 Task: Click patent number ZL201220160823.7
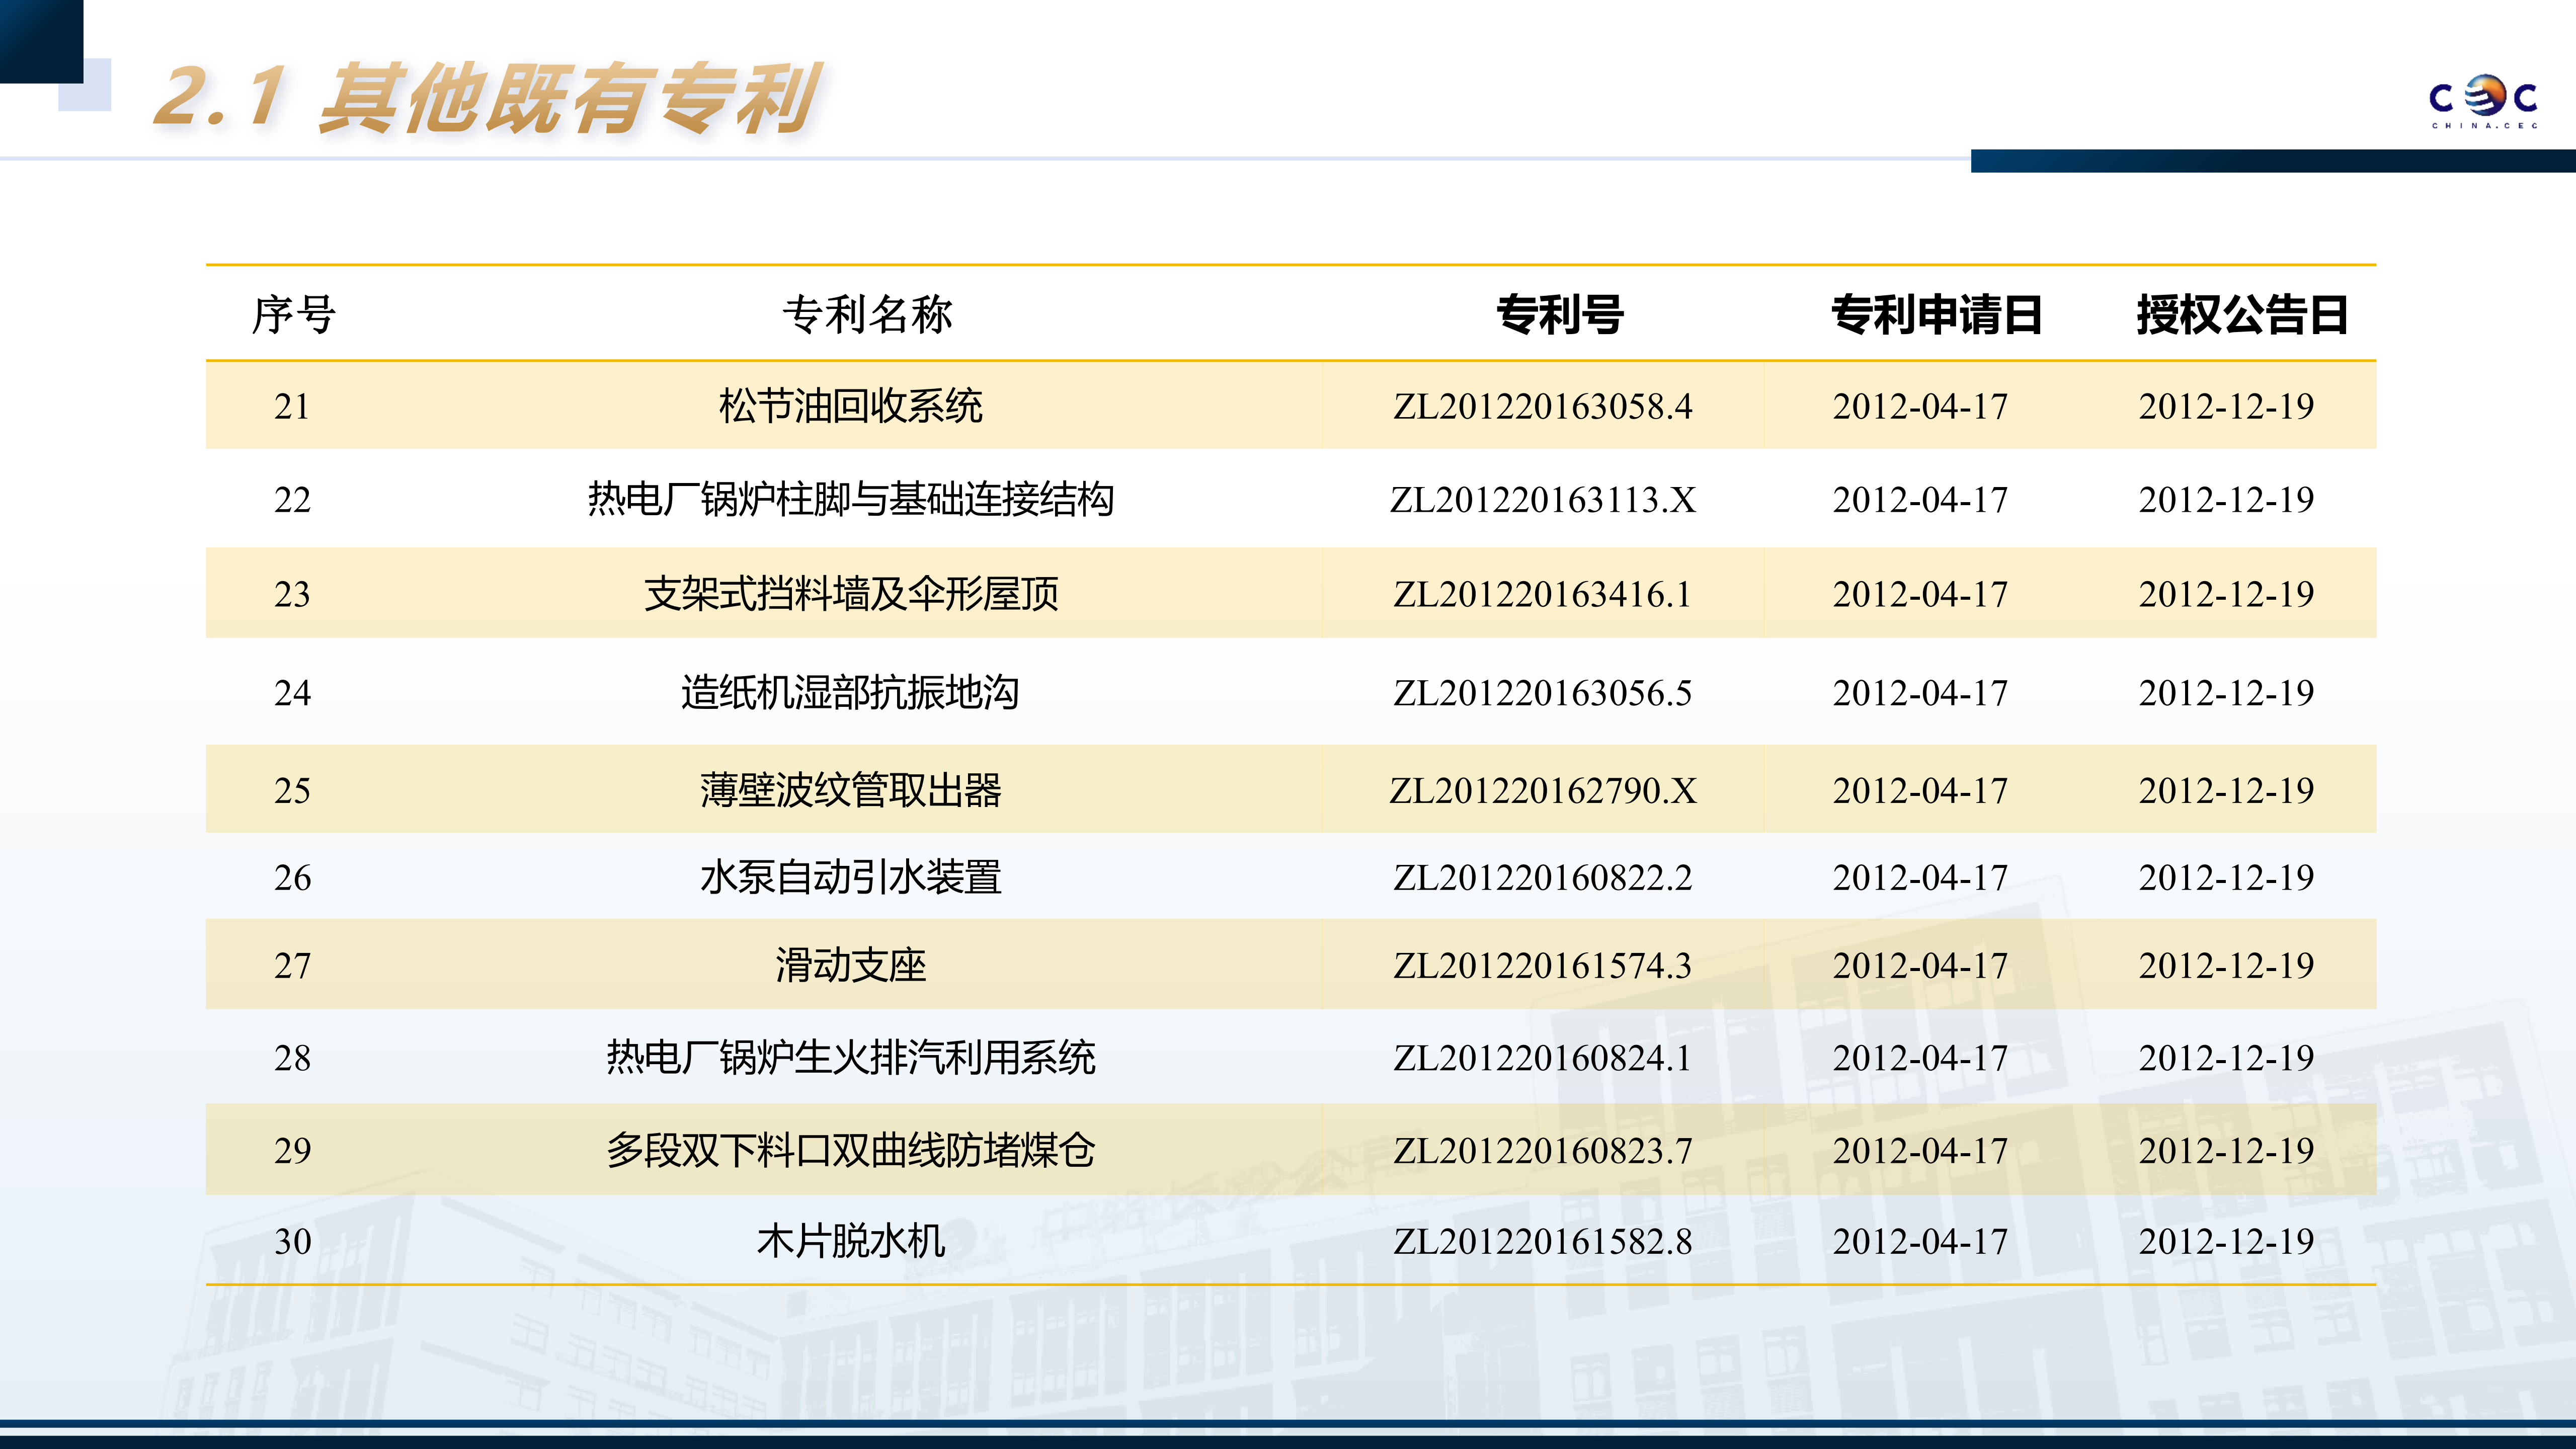click(x=1542, y=1150)
